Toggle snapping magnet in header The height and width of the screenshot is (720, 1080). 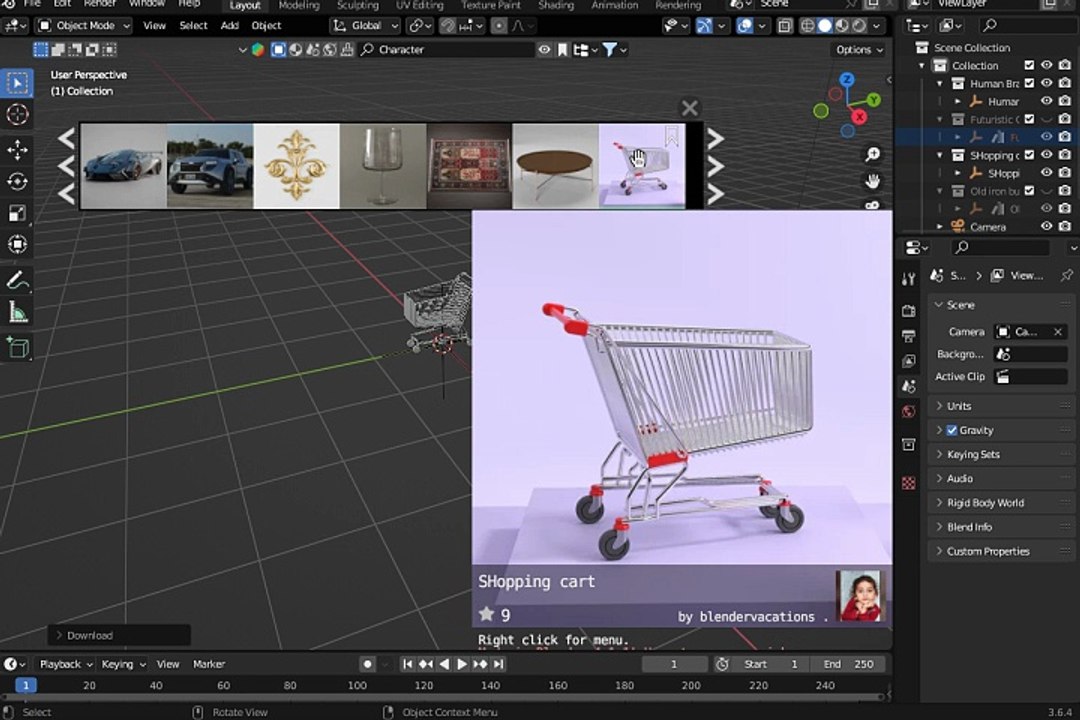point(447,26)
